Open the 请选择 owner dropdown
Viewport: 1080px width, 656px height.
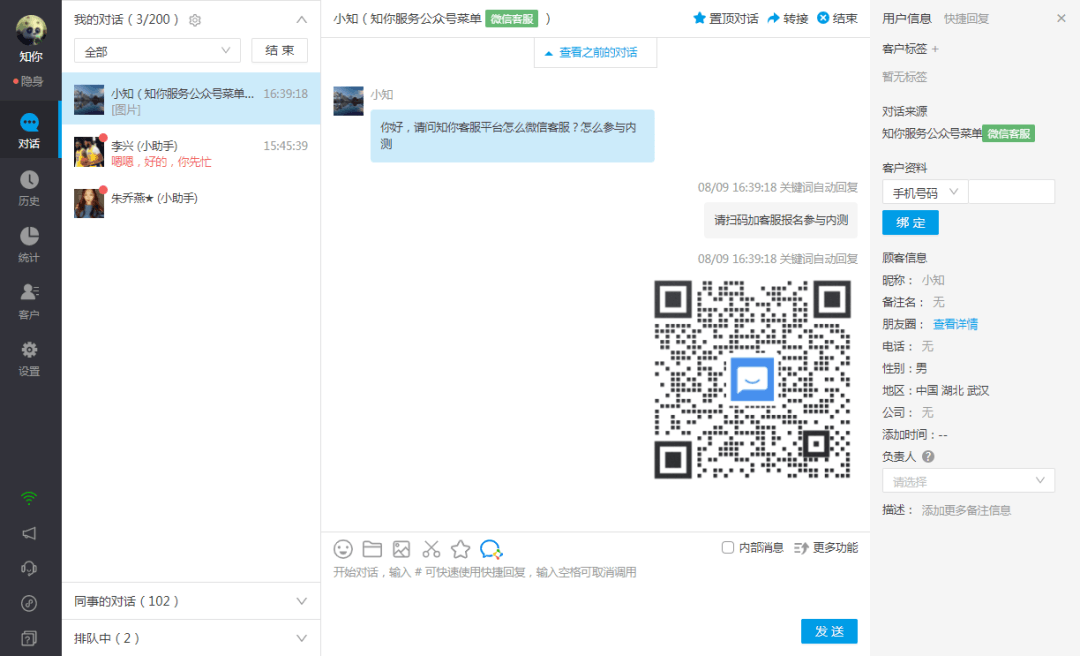coord(968,481)
